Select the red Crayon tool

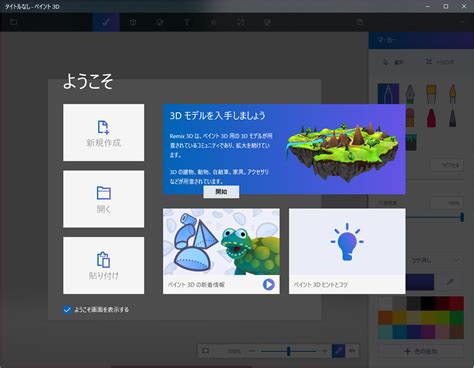click(431, 117)
